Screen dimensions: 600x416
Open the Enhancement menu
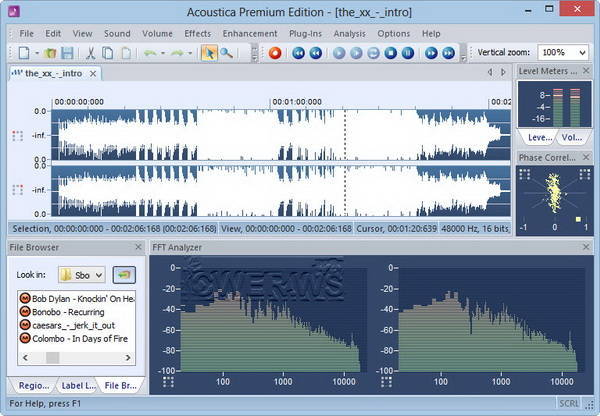249,33
